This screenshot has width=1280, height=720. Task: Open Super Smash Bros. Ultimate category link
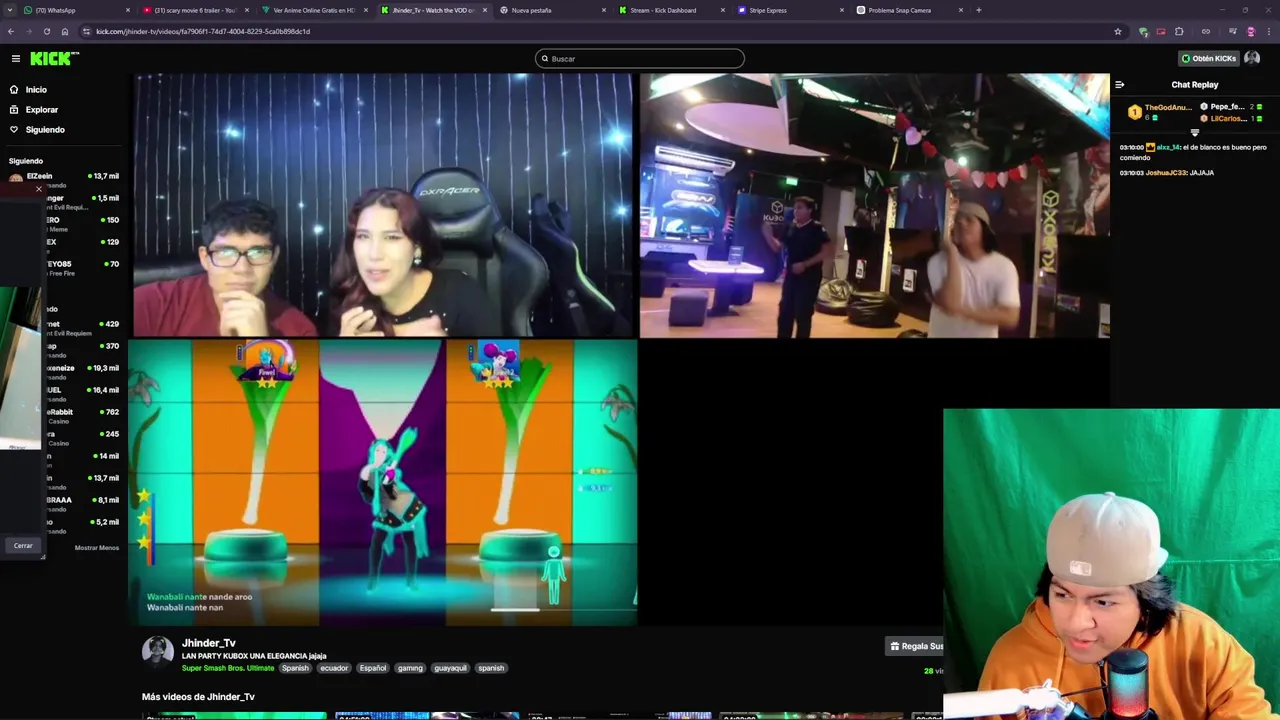point(228,668)
